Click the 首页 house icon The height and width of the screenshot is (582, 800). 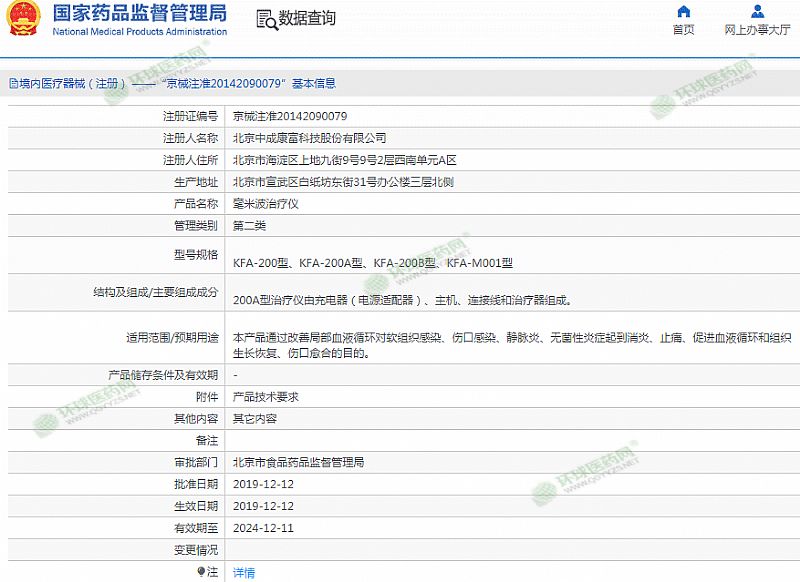tap(684, 12)
